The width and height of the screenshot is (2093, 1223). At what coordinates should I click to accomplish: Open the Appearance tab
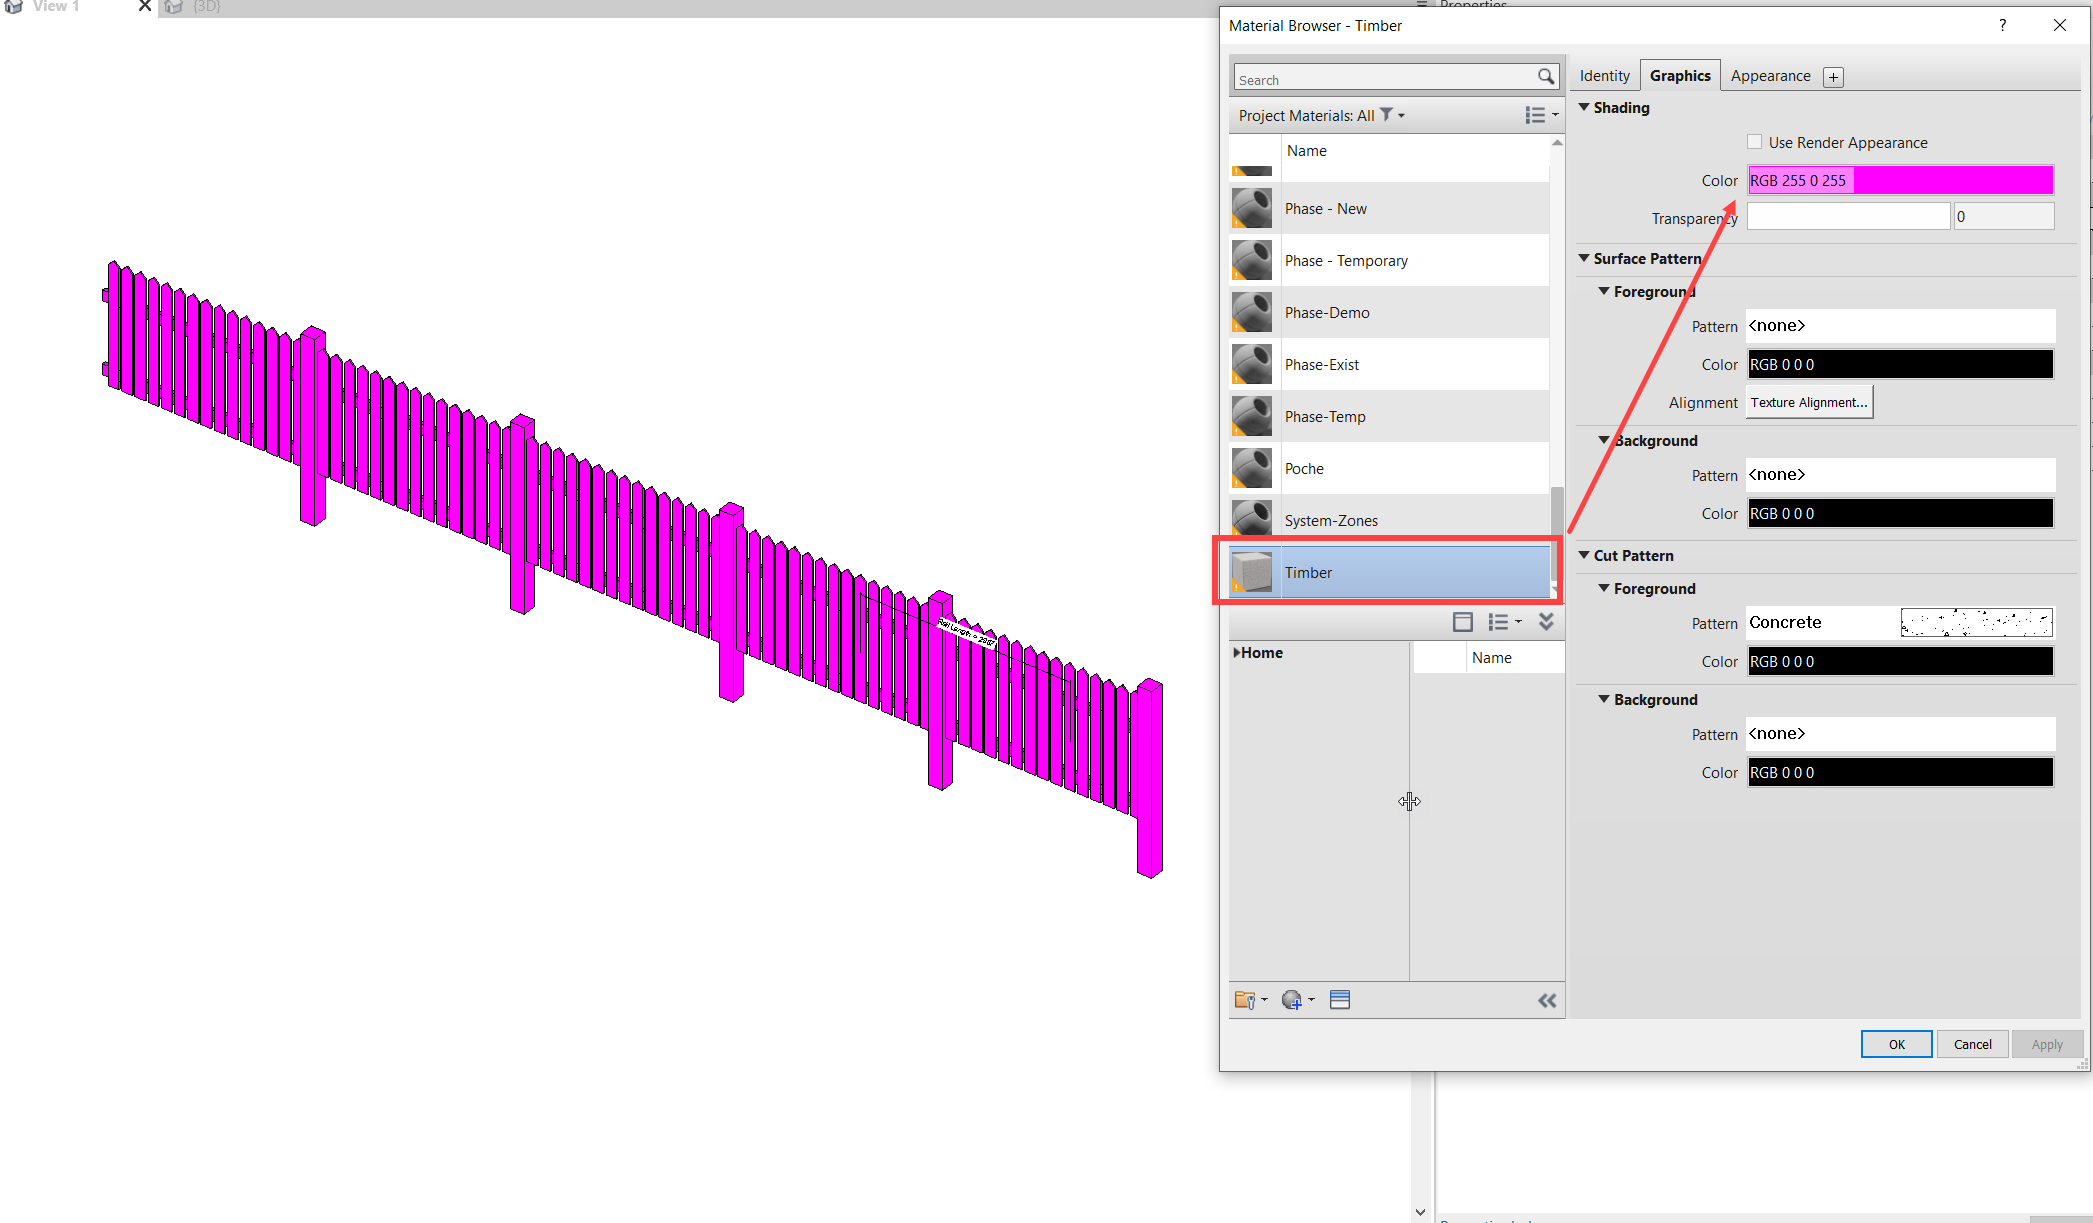(1770, 75)
